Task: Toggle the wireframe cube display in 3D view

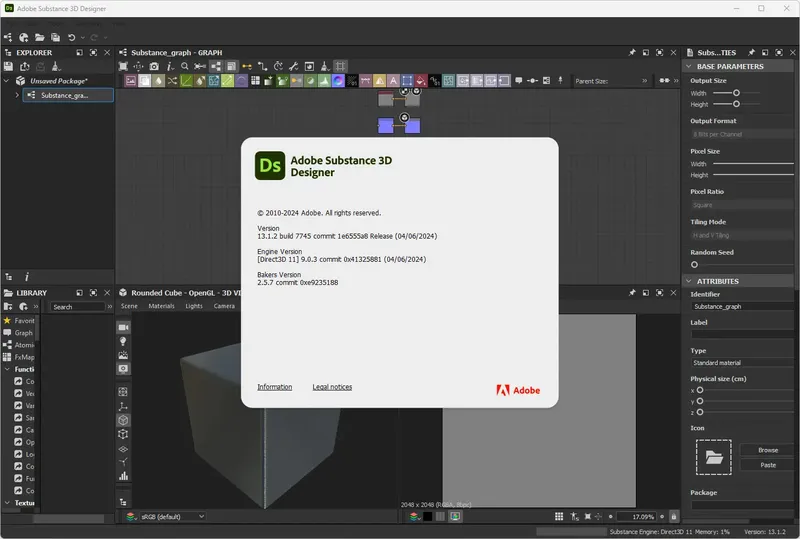Action: point(123,434)
